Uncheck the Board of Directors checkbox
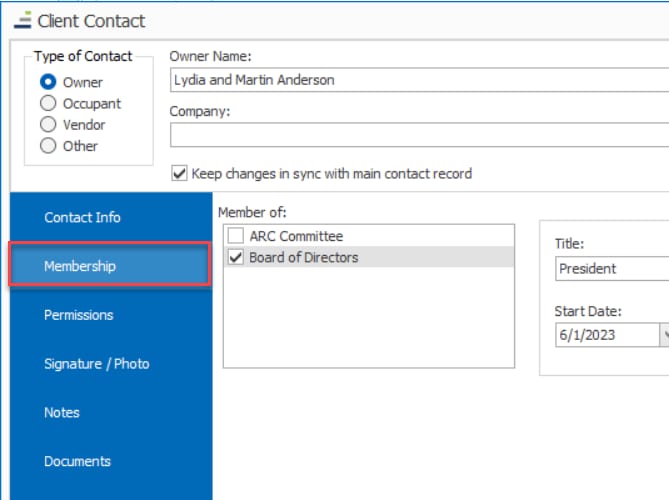 (236, 257)
